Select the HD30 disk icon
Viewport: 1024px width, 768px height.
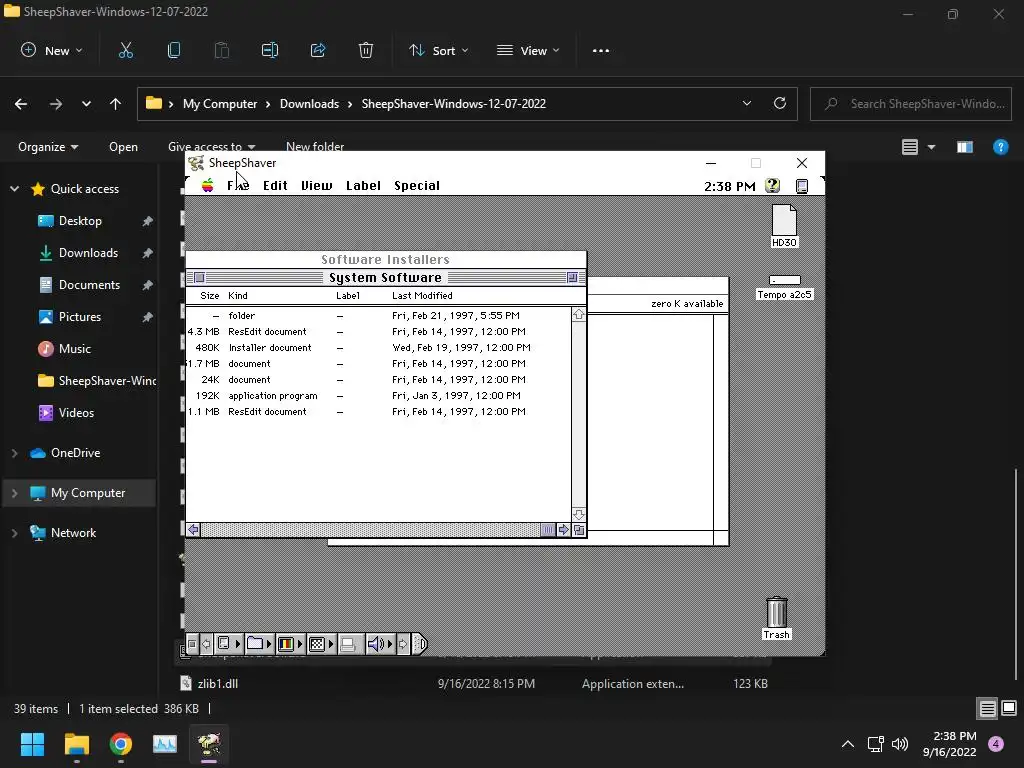click(x=784, y=225)
